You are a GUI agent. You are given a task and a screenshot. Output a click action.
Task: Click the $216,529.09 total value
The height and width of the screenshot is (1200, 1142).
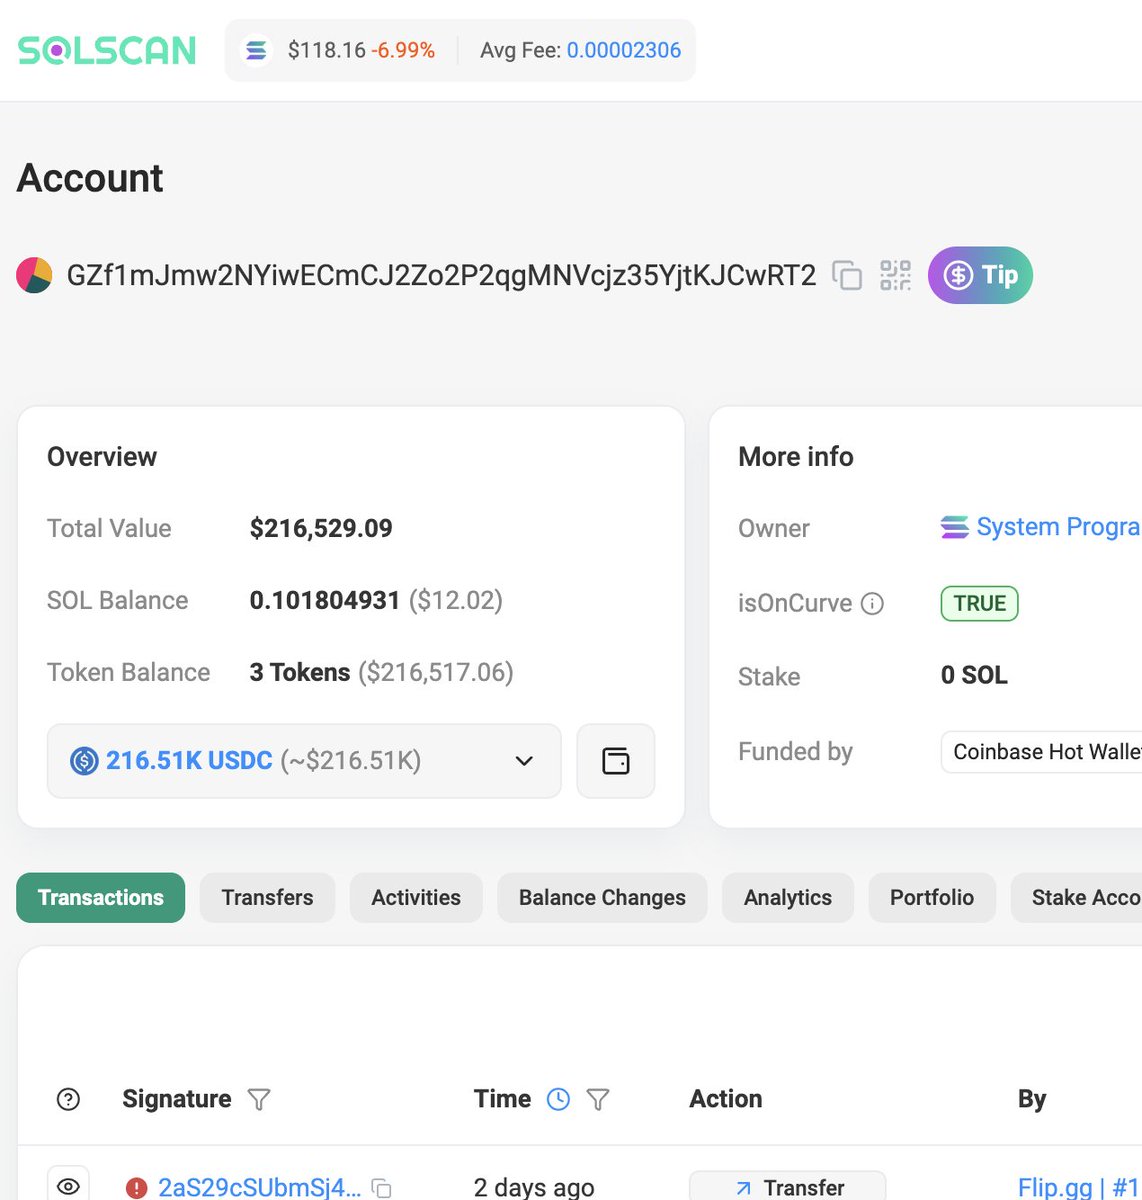pos(321,528)
